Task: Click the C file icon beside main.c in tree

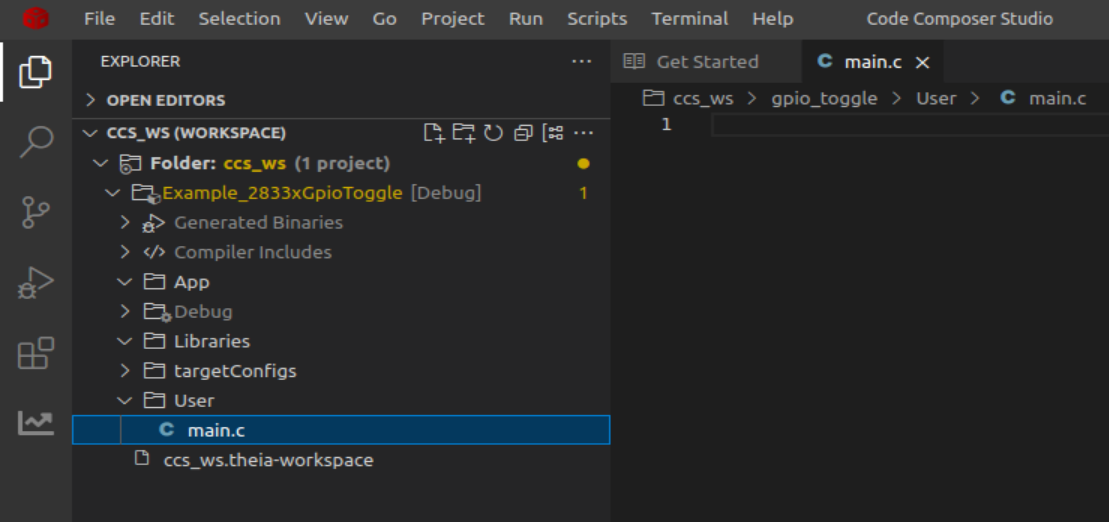Action: pyautogui.click(x=167, y=429)
